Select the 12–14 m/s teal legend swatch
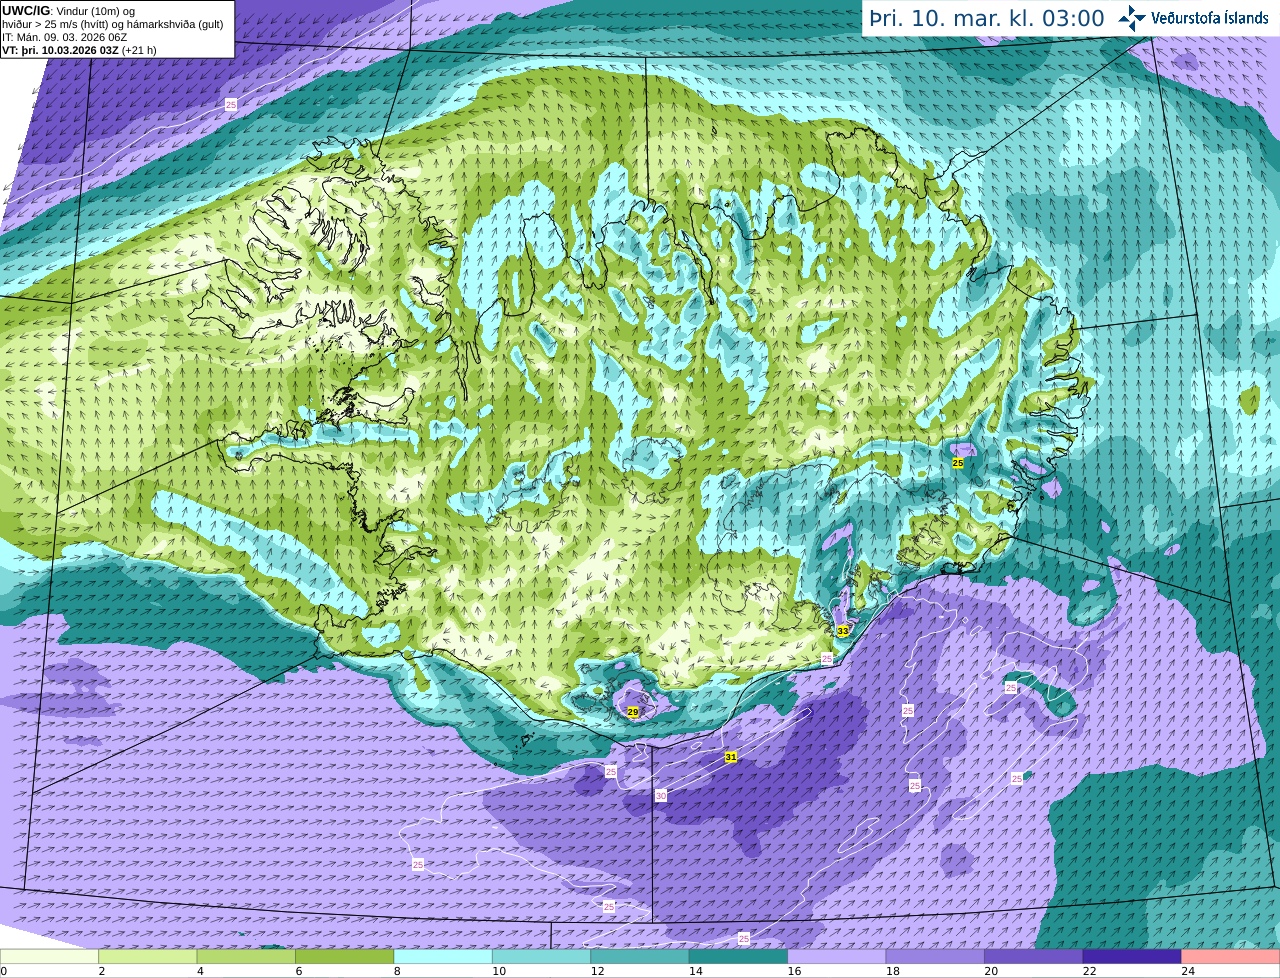 [x=640, y=956]
